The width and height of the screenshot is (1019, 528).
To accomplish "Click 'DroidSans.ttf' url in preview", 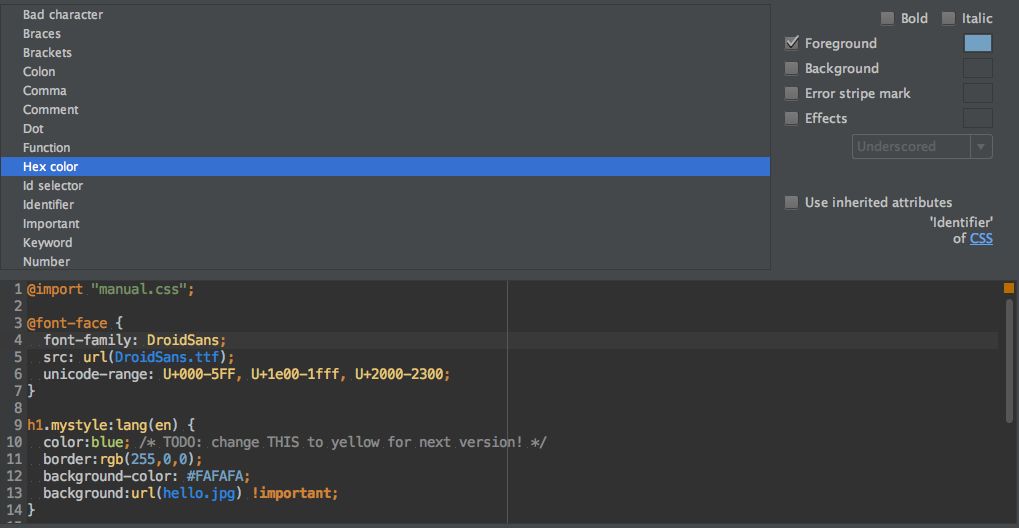I will [x=167, y=357].
